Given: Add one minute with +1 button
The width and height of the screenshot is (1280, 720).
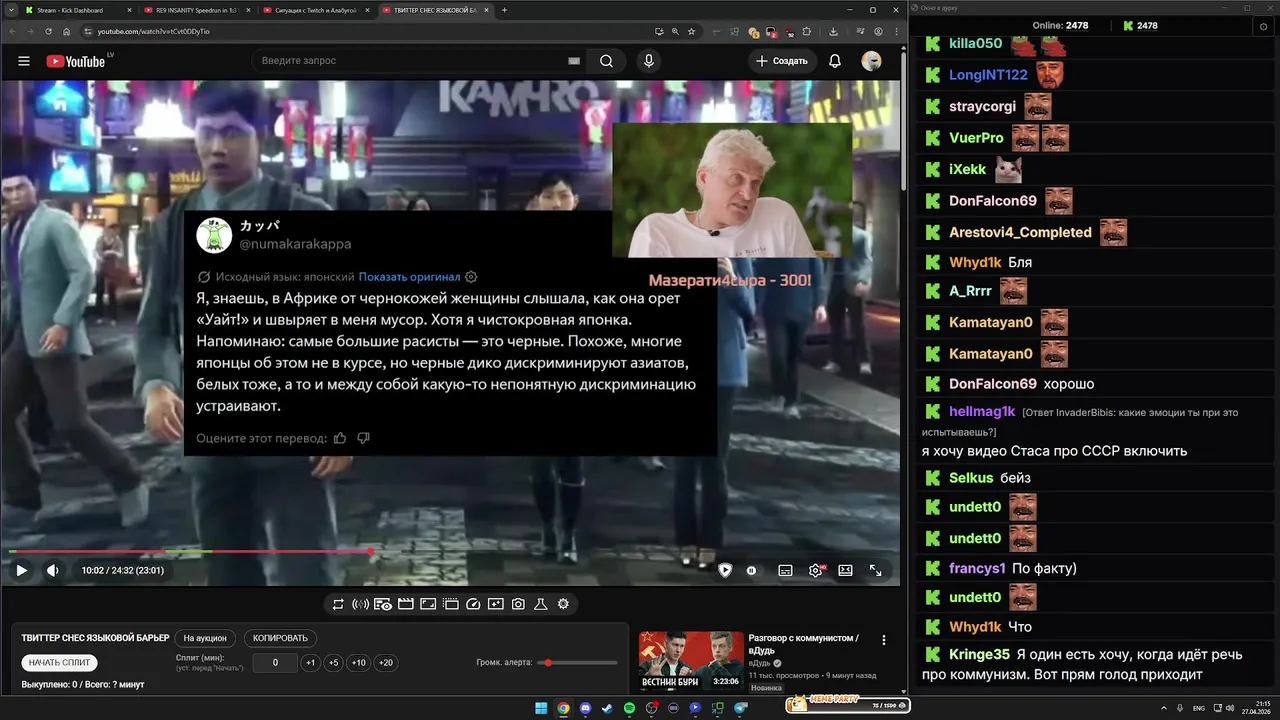Looking at the screenshot, I should tap(310, 663).
